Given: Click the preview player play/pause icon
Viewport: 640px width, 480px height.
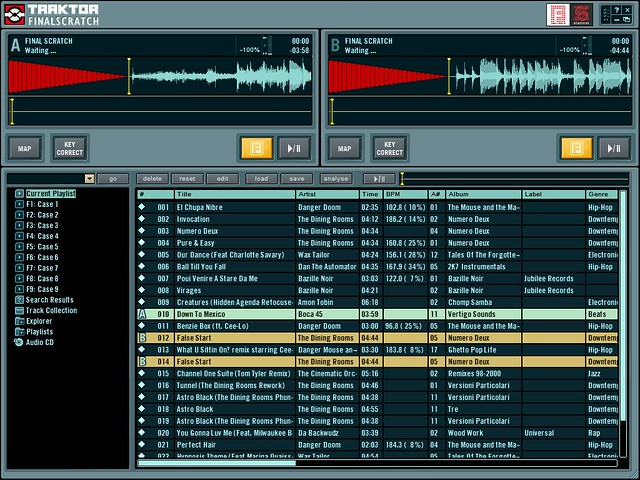Looking at the screenshot, I should tap(379, 178).
